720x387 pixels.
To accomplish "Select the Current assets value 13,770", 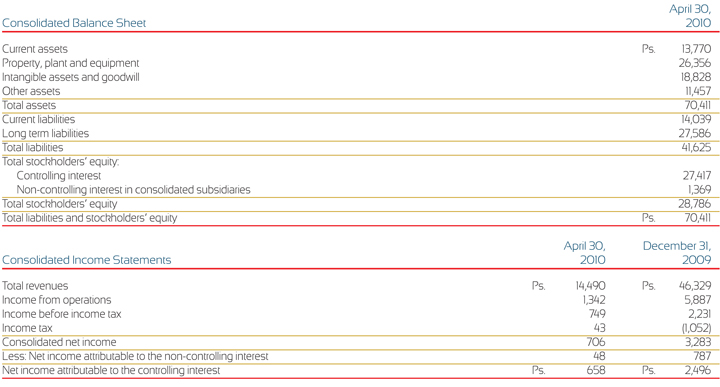I will coord(696,49).
